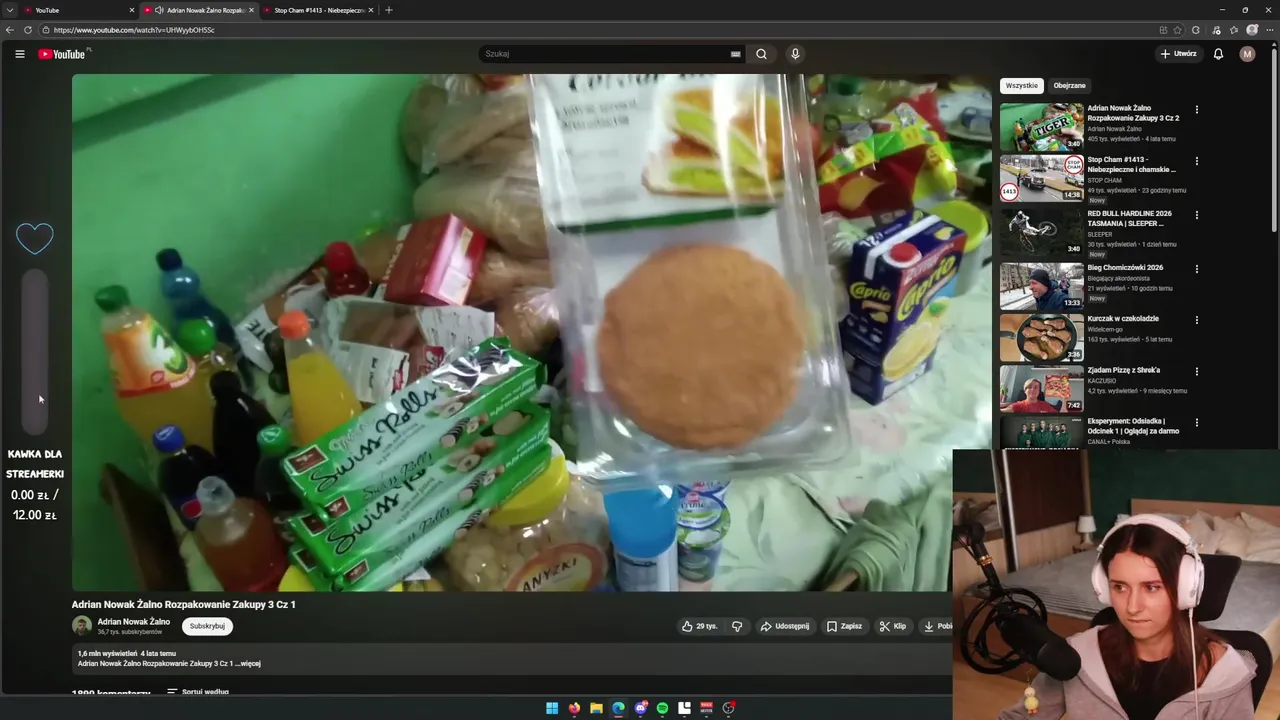
Task: Open Windows Start menu in taskbar
Action: [552, 708]
